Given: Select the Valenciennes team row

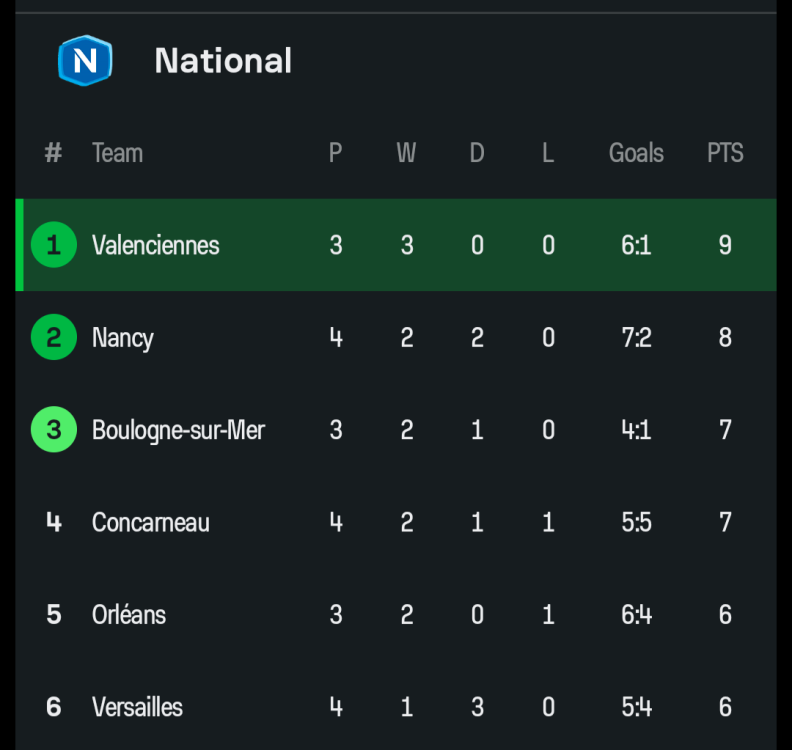Looking at the screenshot, I should coord(156,245).
